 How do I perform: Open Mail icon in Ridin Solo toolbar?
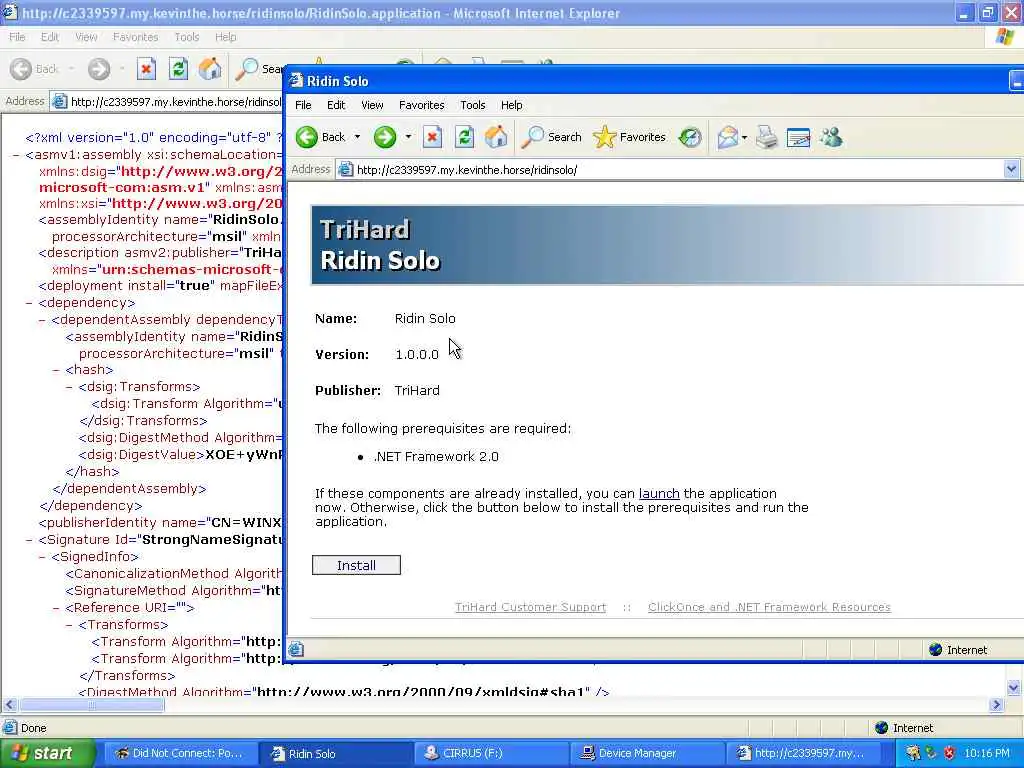tap(727, 137)
